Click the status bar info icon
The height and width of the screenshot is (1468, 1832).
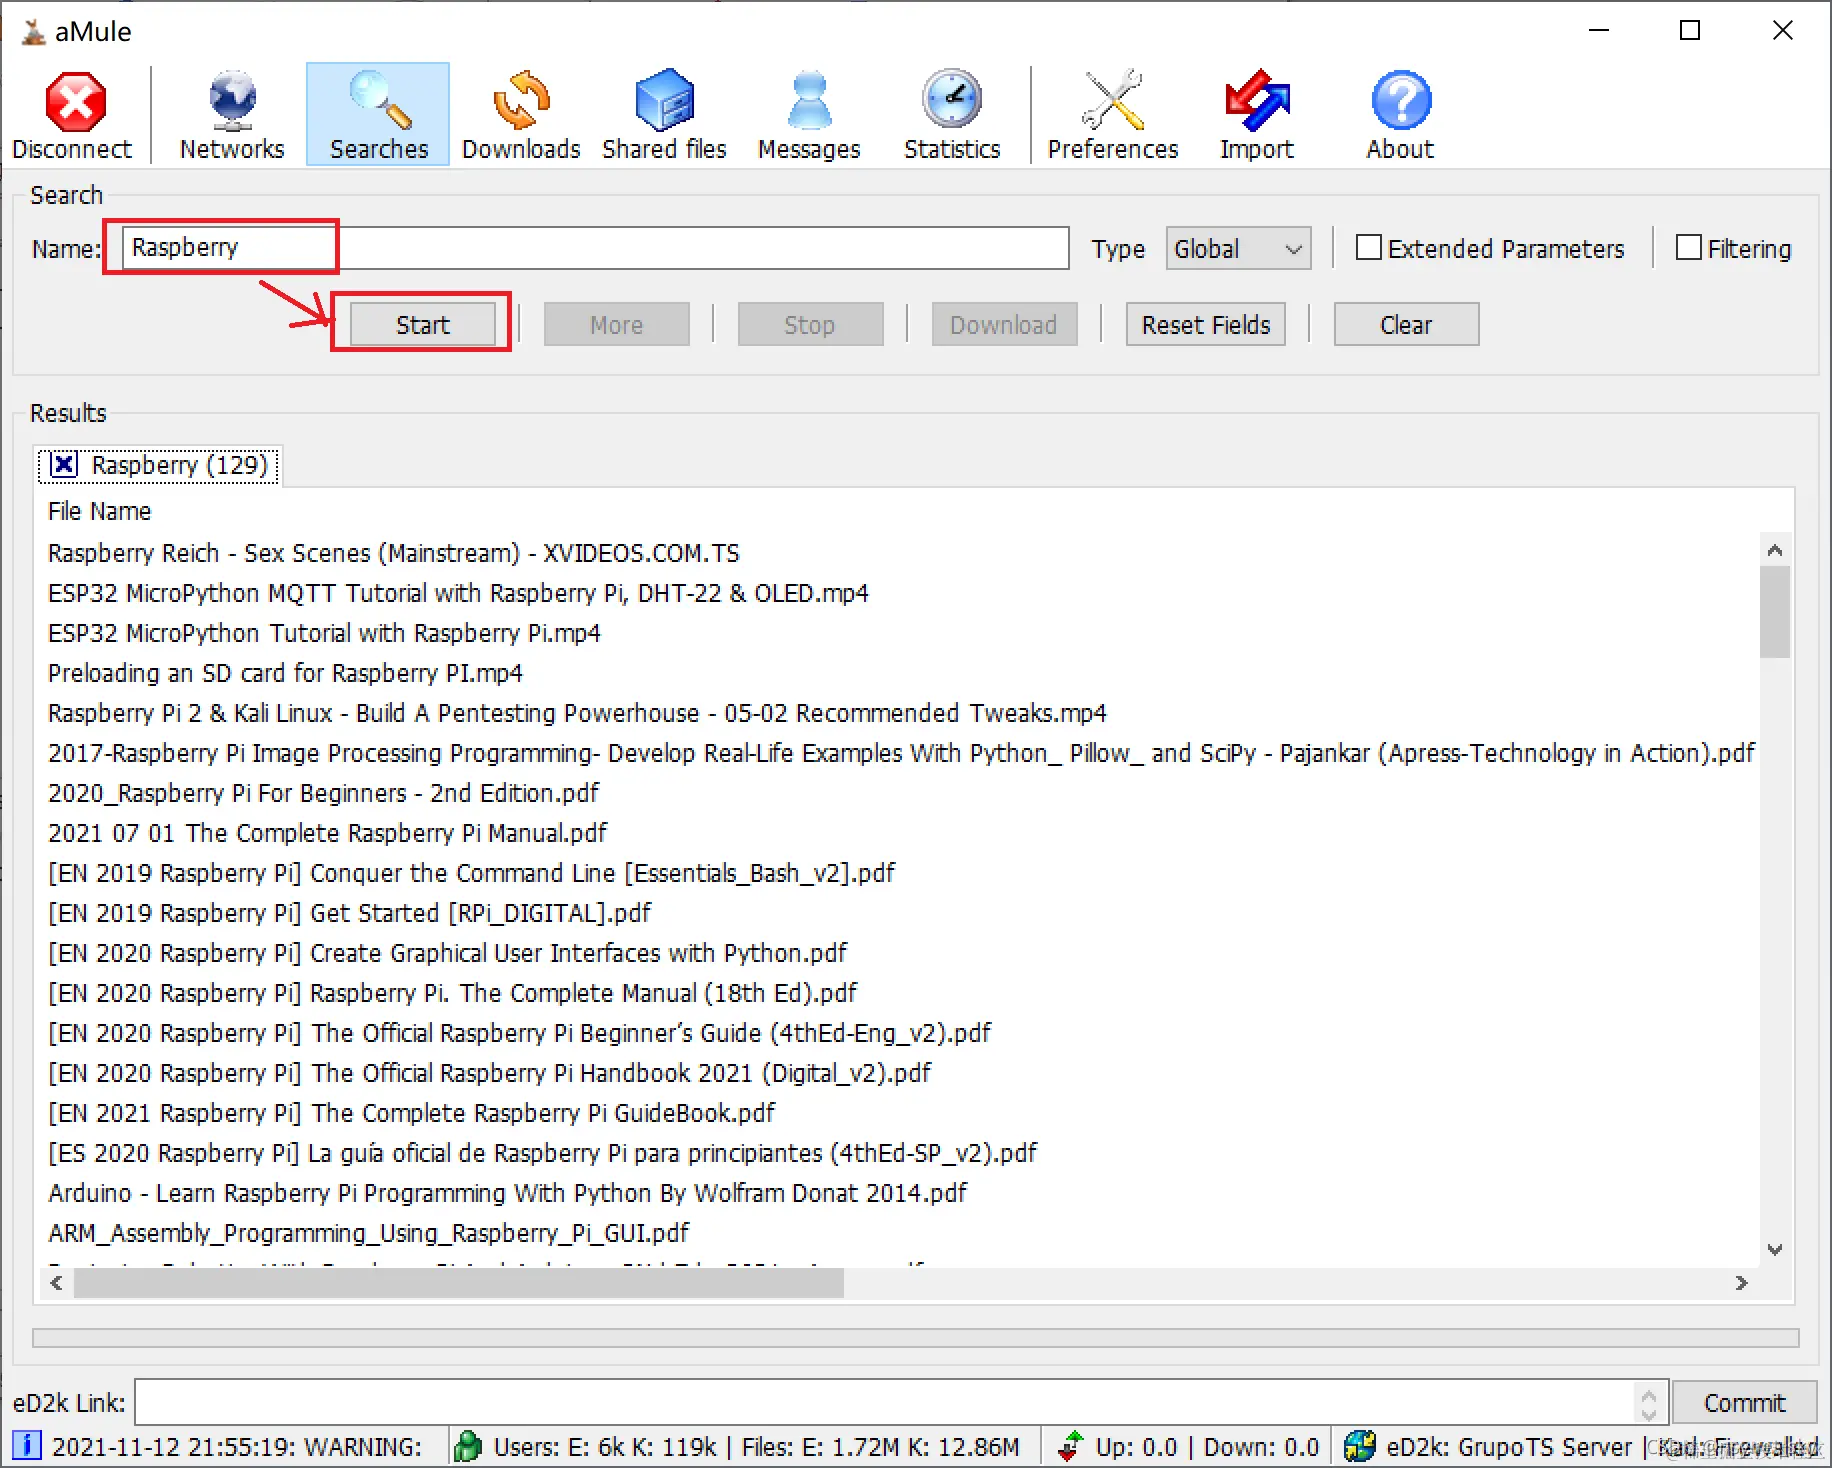(x=27, y=1446)
